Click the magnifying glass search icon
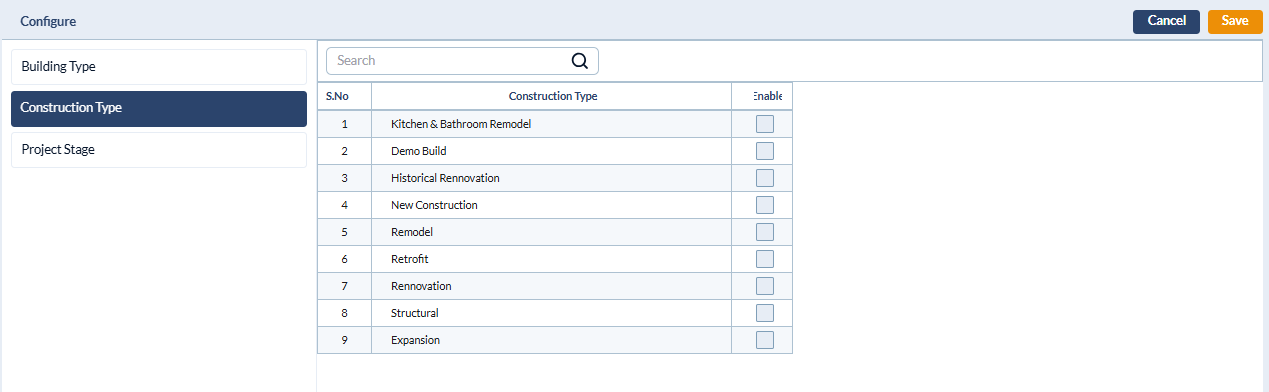 pos(580,61)
